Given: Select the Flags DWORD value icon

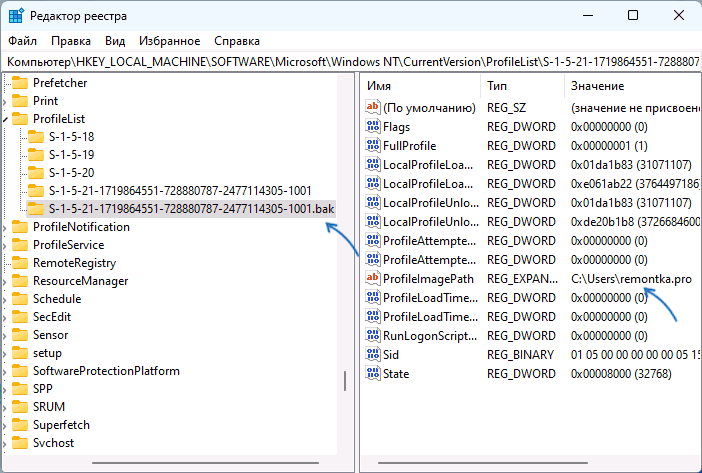Looking at the screenshot, I should pos(374,127).
